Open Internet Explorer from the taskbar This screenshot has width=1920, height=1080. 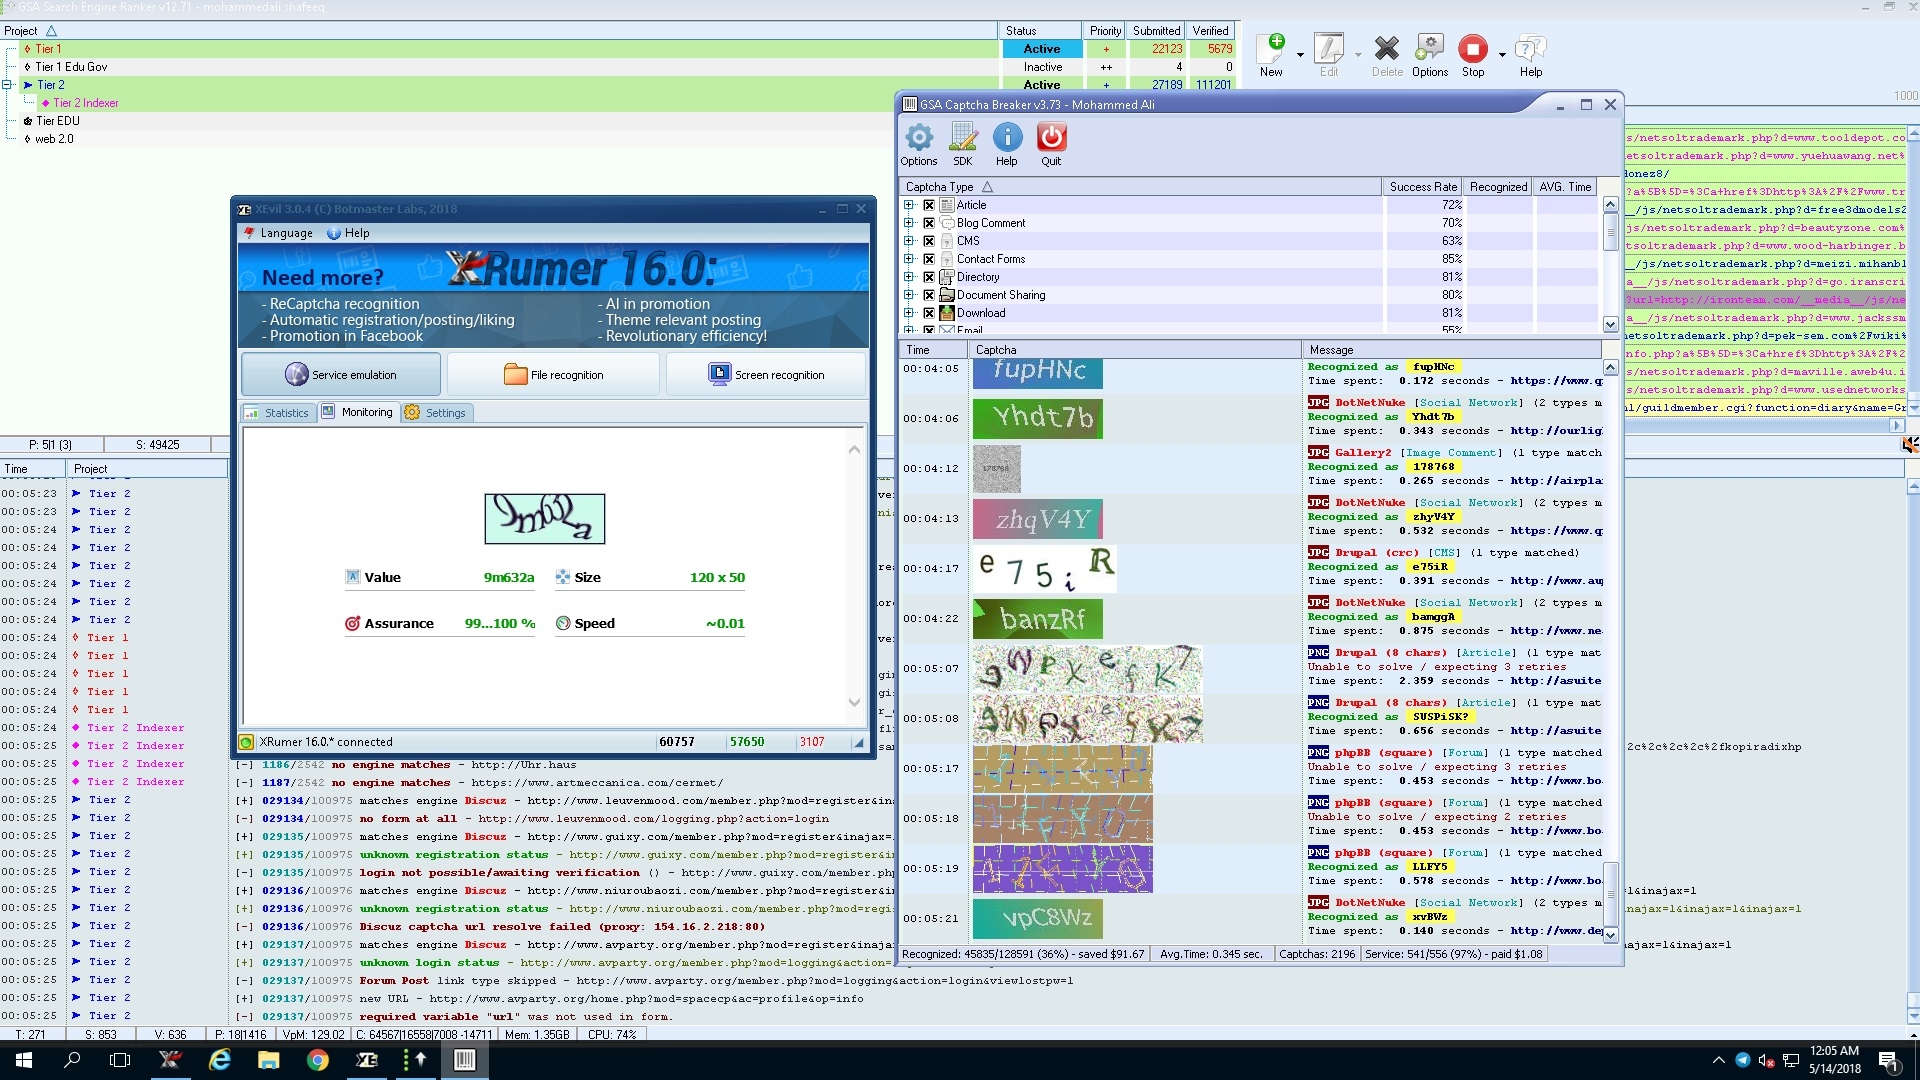[x=219, y=1060]
